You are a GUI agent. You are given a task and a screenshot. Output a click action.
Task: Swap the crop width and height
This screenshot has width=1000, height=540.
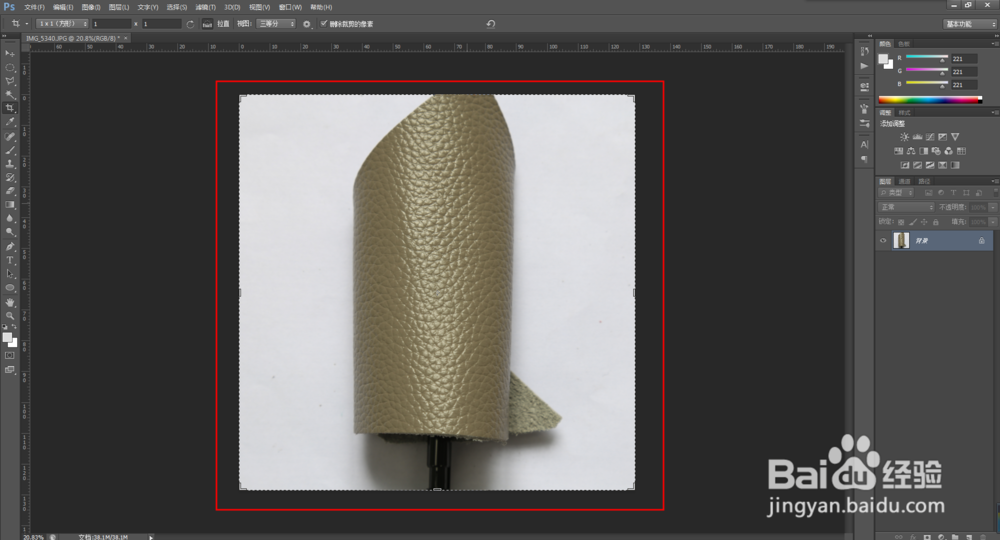pyautogui.click(x=190, y=24)
